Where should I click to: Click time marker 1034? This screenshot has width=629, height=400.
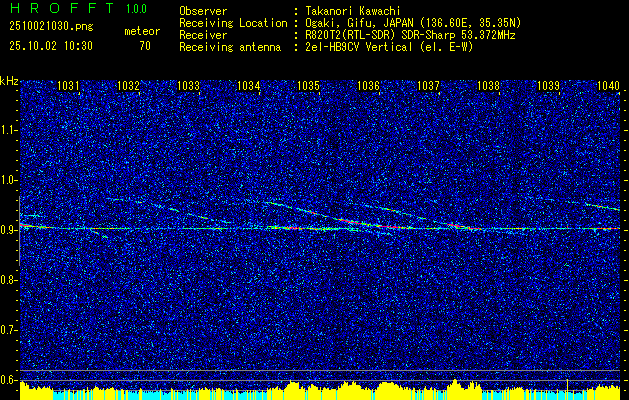[x=248, y=85]
